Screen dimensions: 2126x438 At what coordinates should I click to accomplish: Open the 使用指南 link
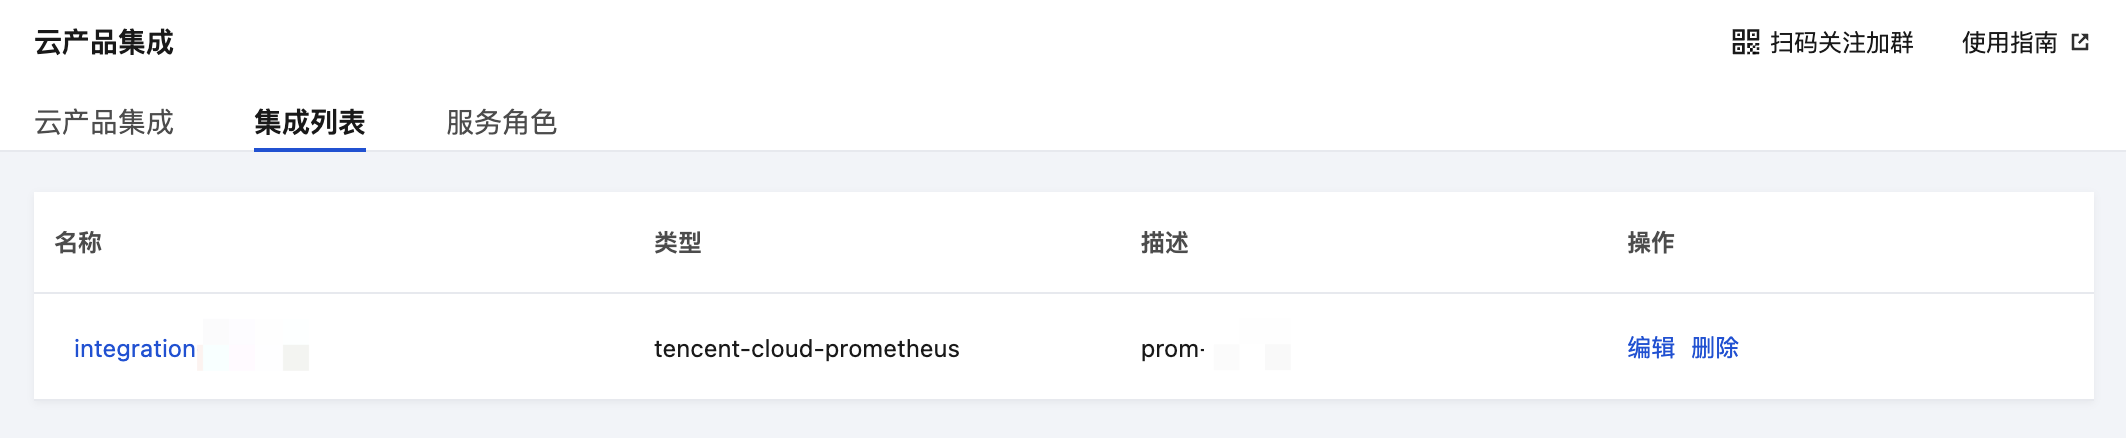point(2009,42)
